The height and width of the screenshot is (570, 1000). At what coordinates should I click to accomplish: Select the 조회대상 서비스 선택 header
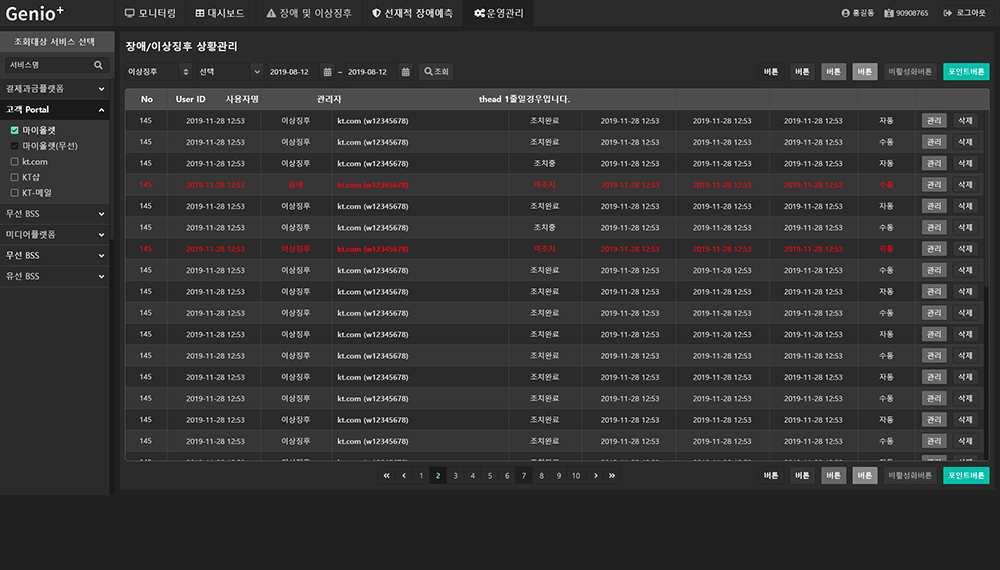[x=55, y=42]
